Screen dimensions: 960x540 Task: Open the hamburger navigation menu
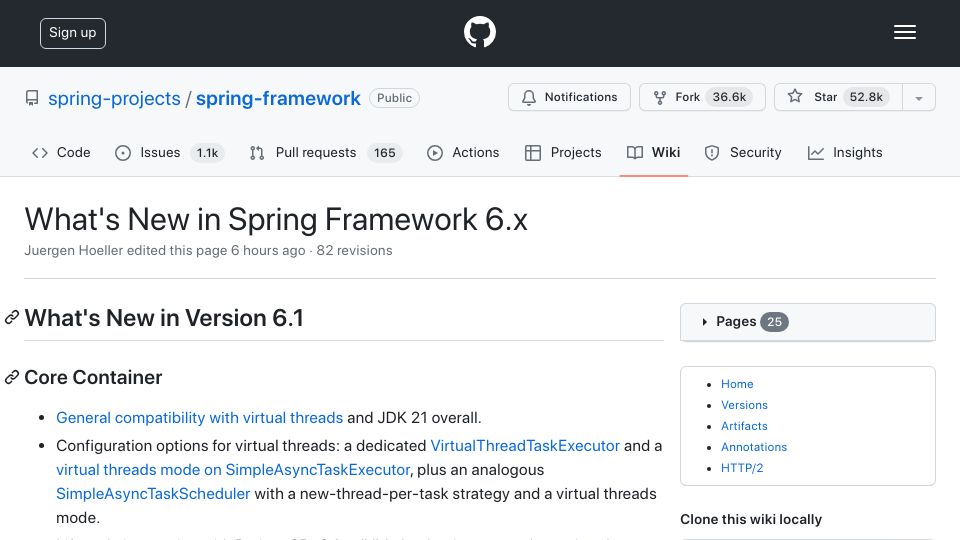point(904,32)
